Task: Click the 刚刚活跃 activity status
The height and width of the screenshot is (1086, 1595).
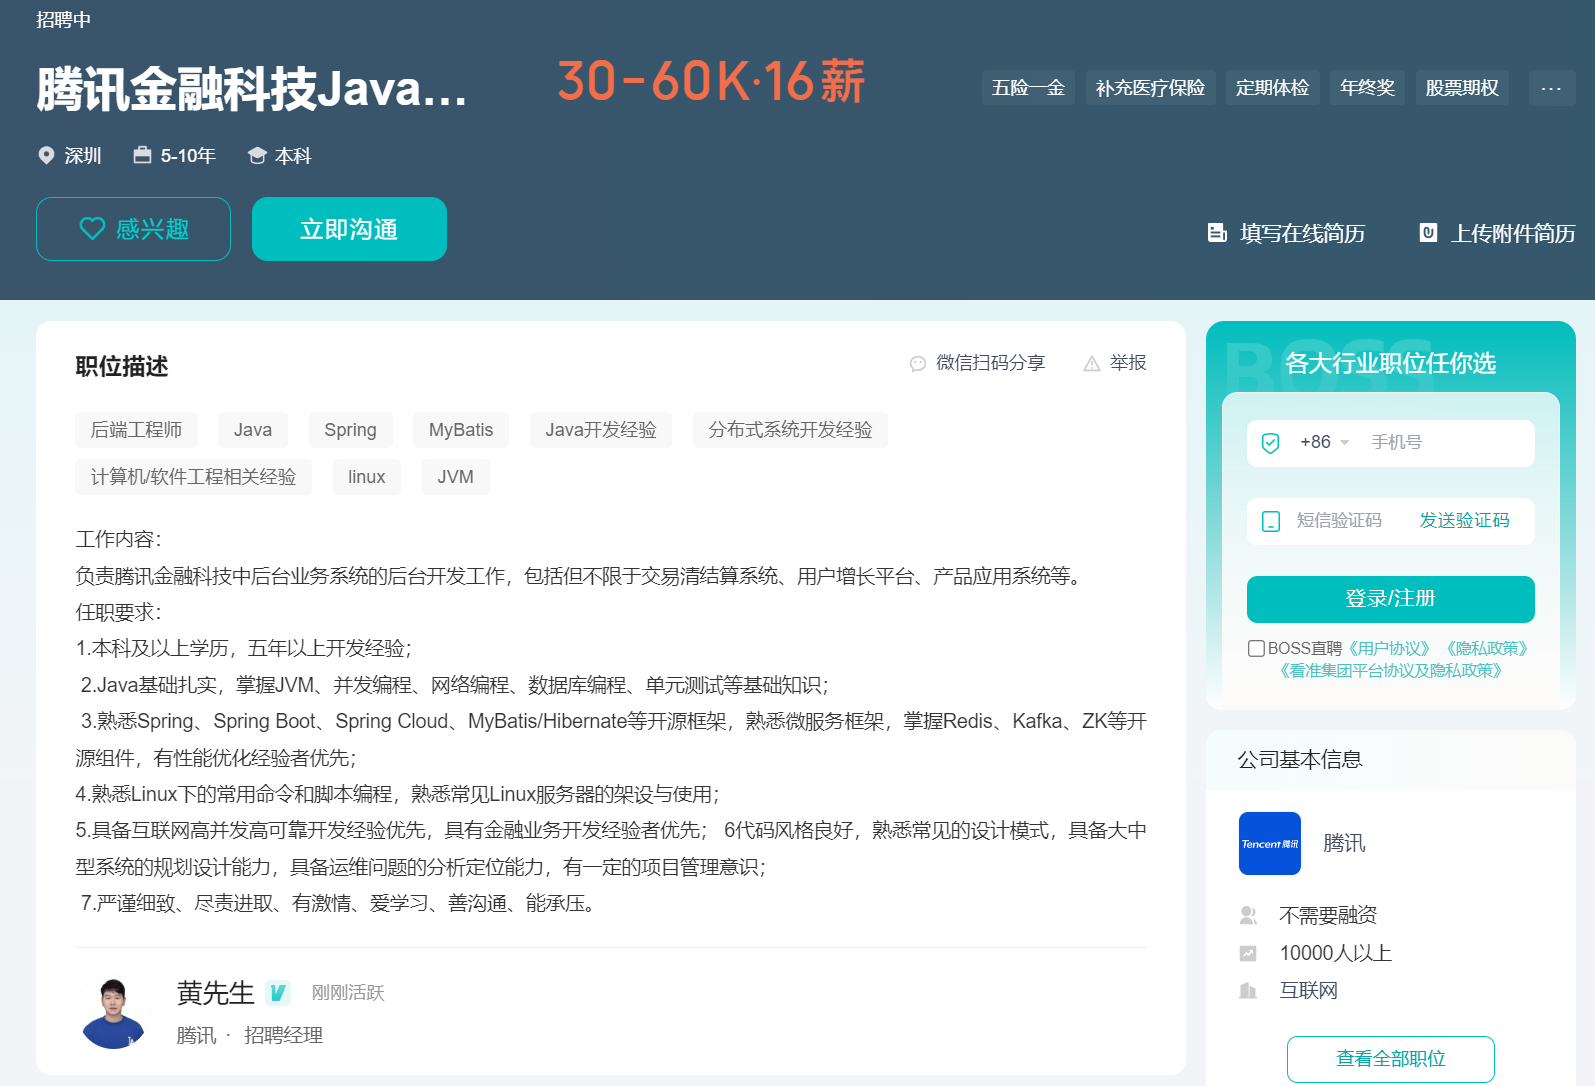Action: 348,993
